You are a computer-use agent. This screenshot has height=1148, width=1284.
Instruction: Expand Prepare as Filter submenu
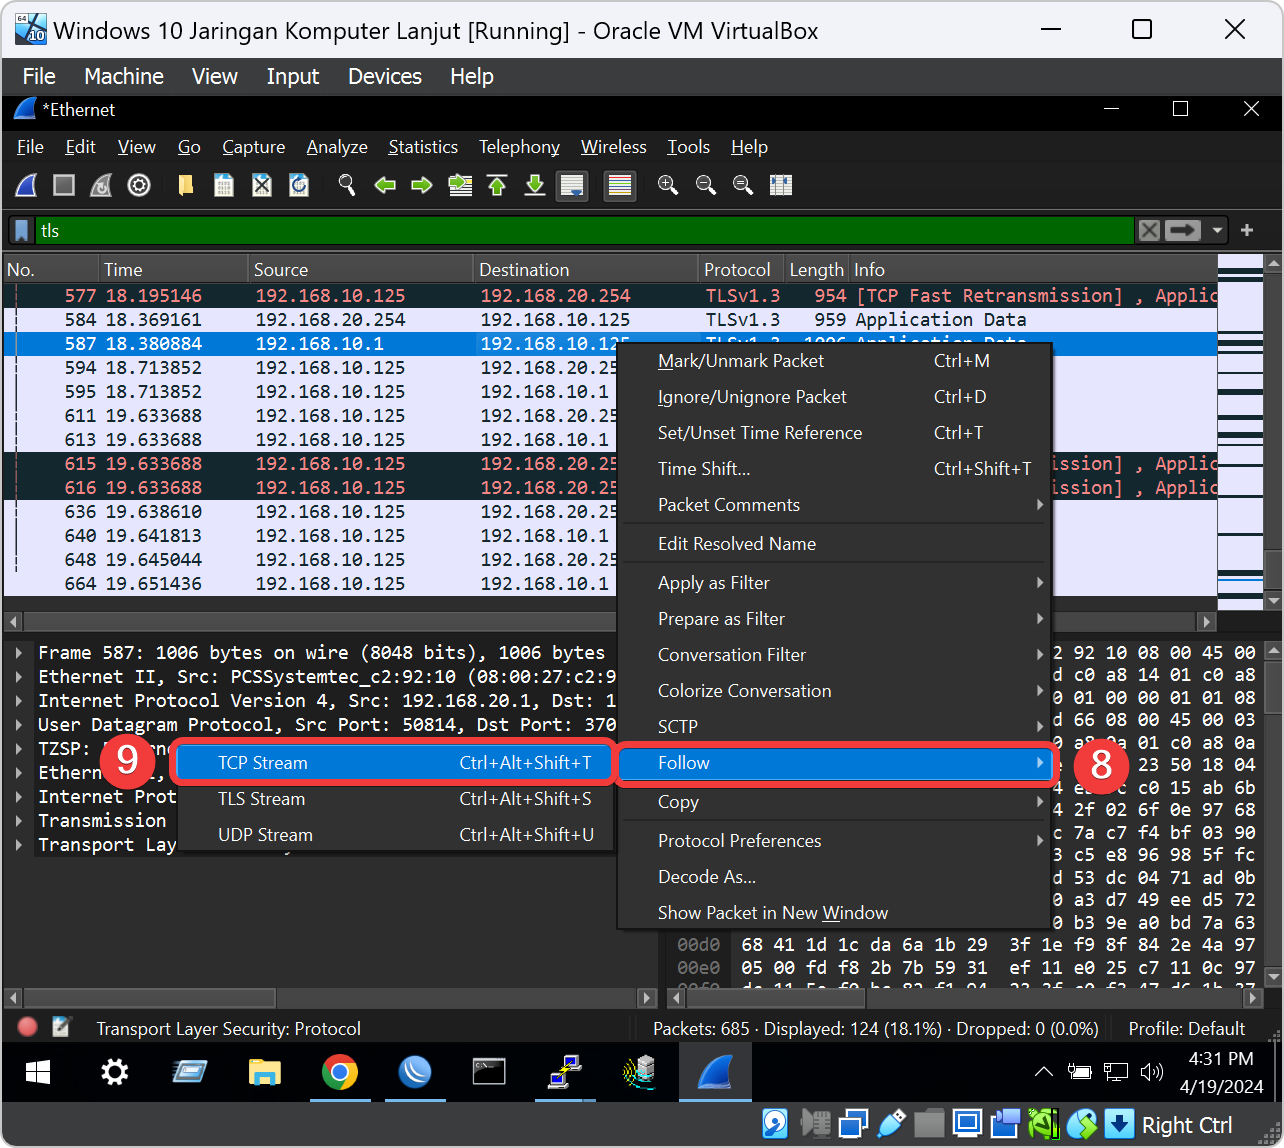pos(835,619)
